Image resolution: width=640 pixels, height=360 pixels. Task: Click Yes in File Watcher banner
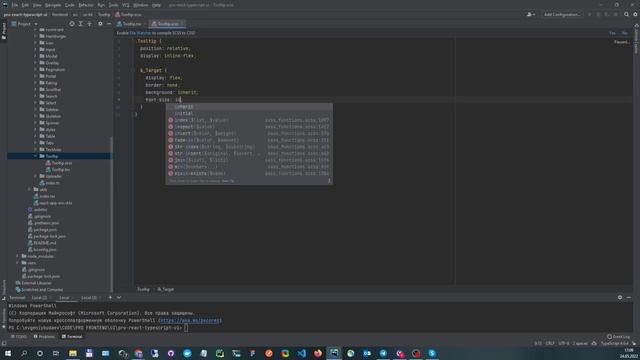pos(612,33)
